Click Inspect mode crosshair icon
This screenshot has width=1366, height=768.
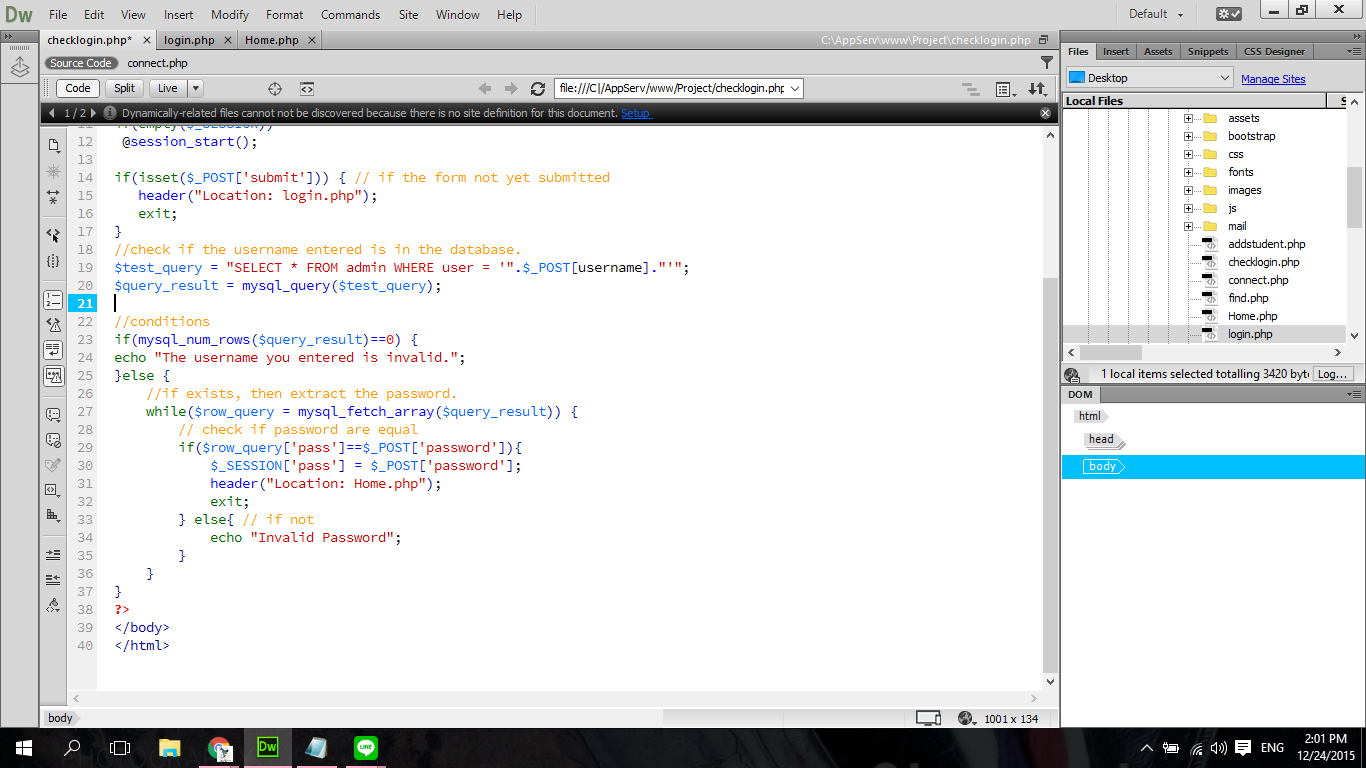275,88
